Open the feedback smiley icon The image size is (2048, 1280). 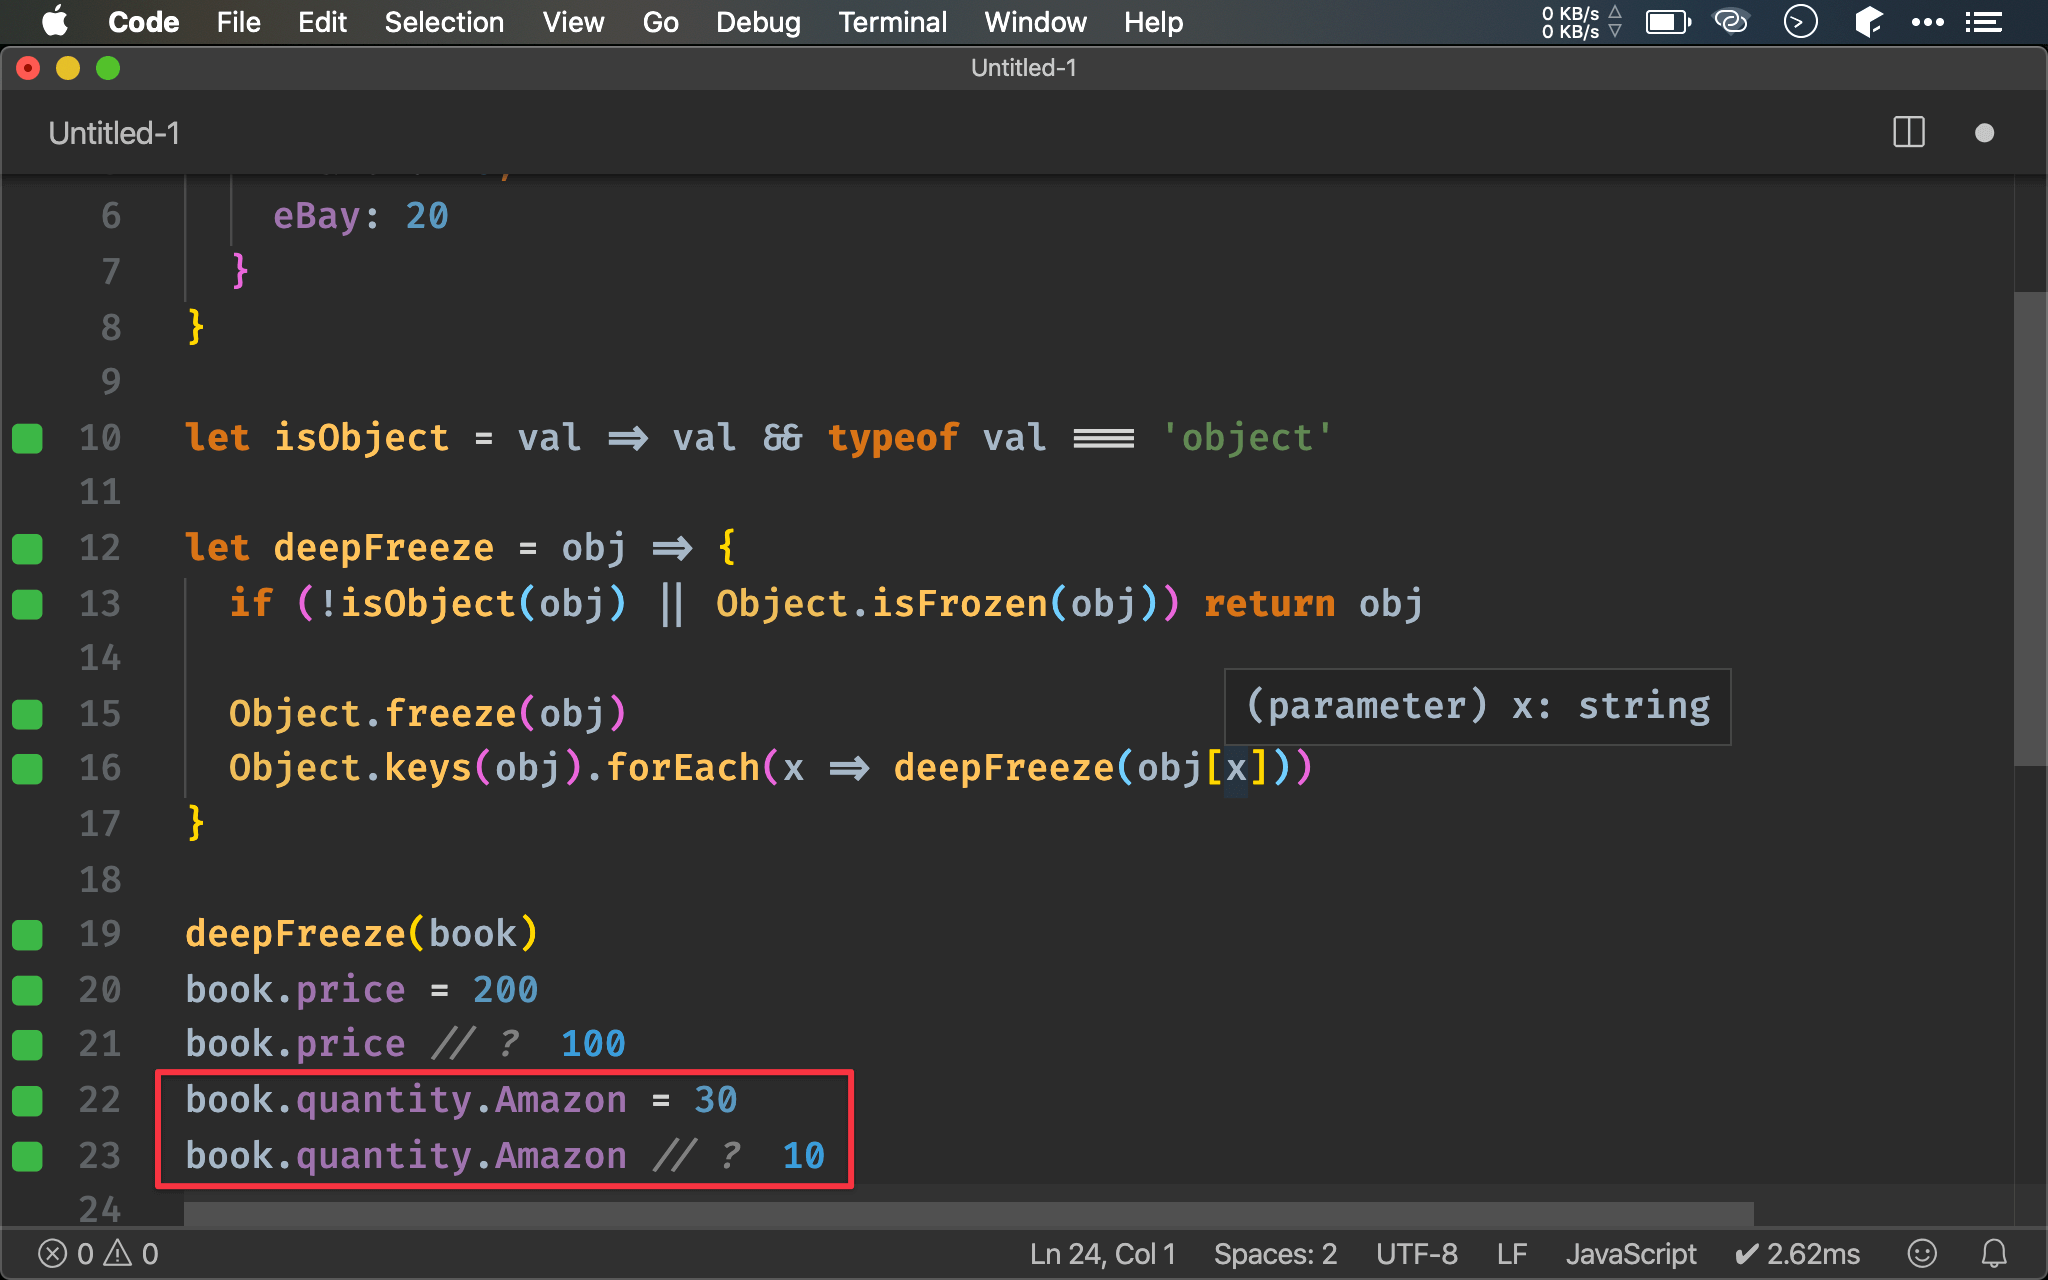point(1921,1253)
